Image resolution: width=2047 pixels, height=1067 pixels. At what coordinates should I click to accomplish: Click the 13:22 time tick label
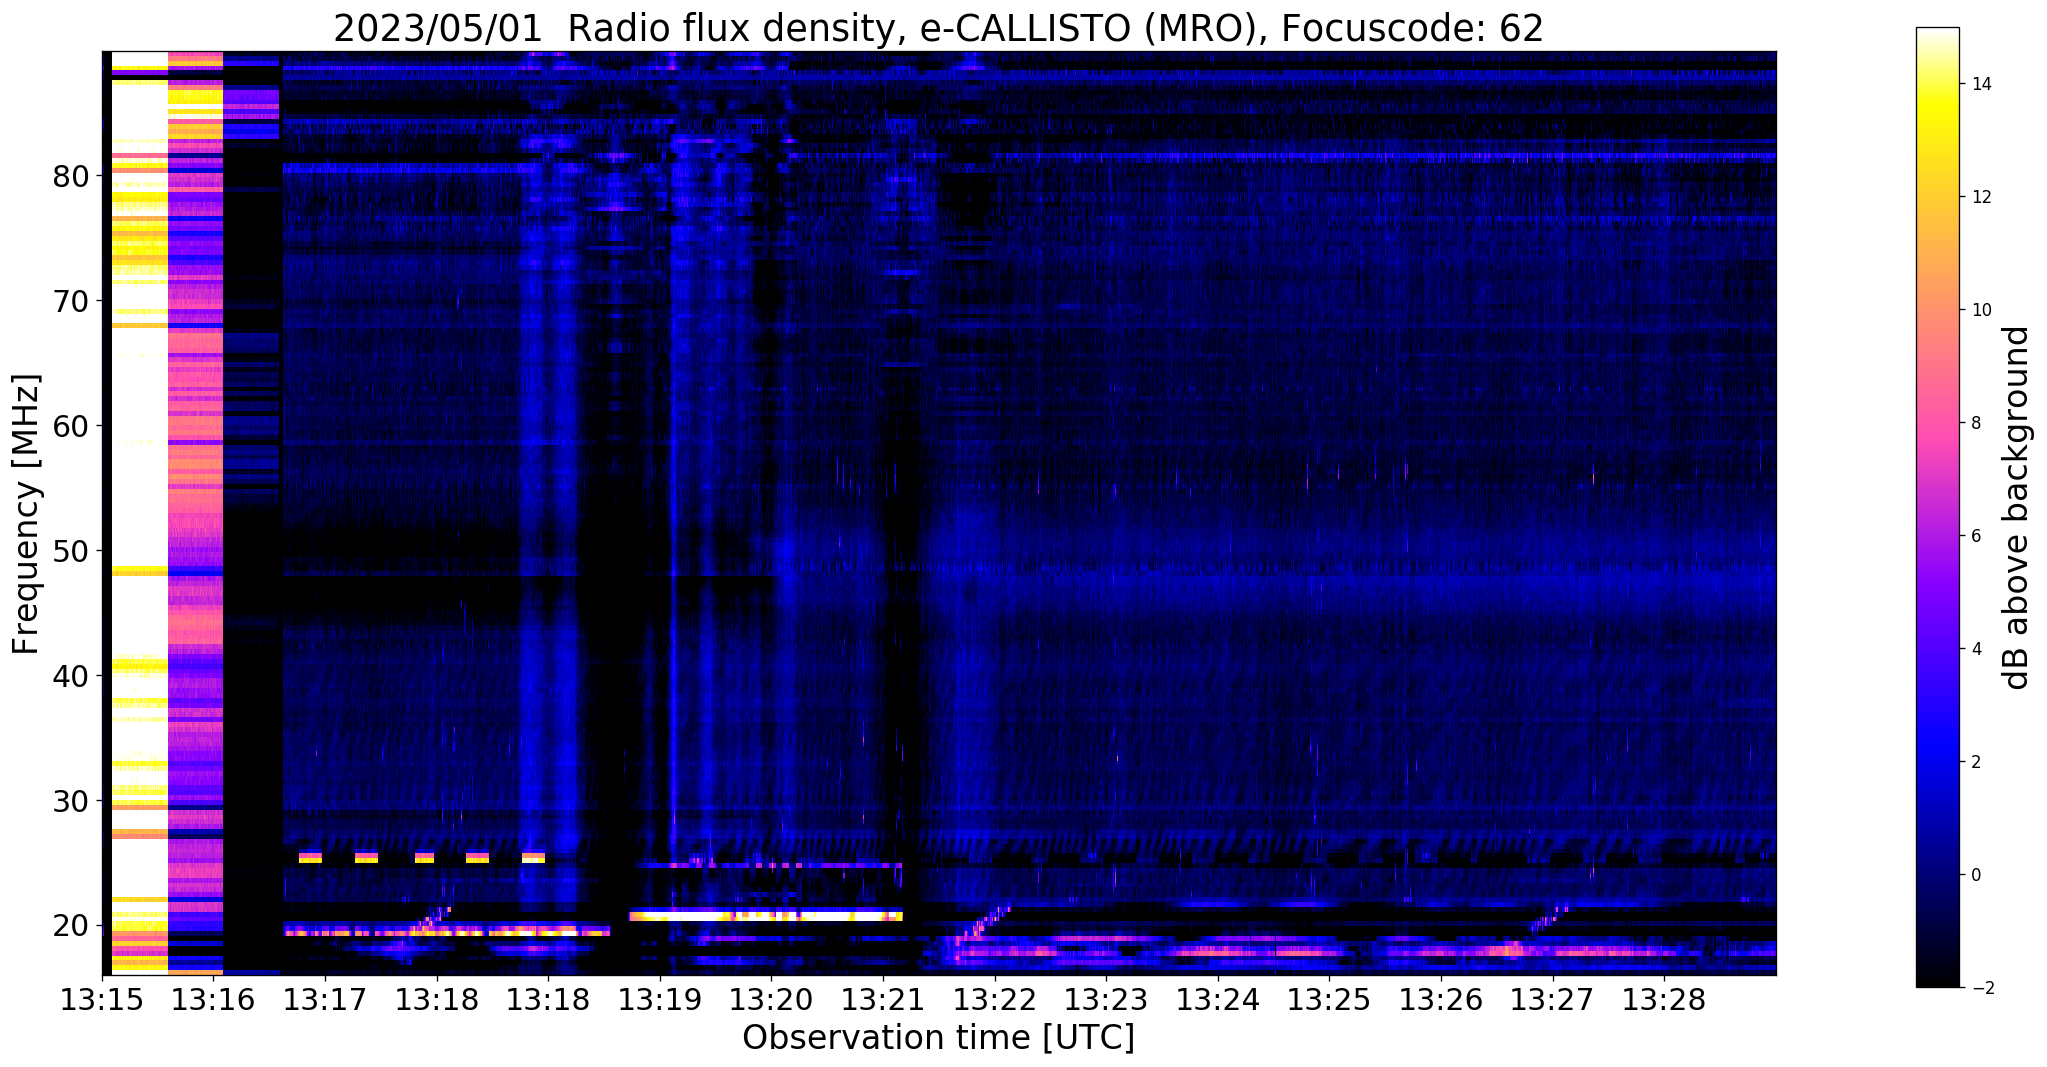click(x=995, y=1000)
